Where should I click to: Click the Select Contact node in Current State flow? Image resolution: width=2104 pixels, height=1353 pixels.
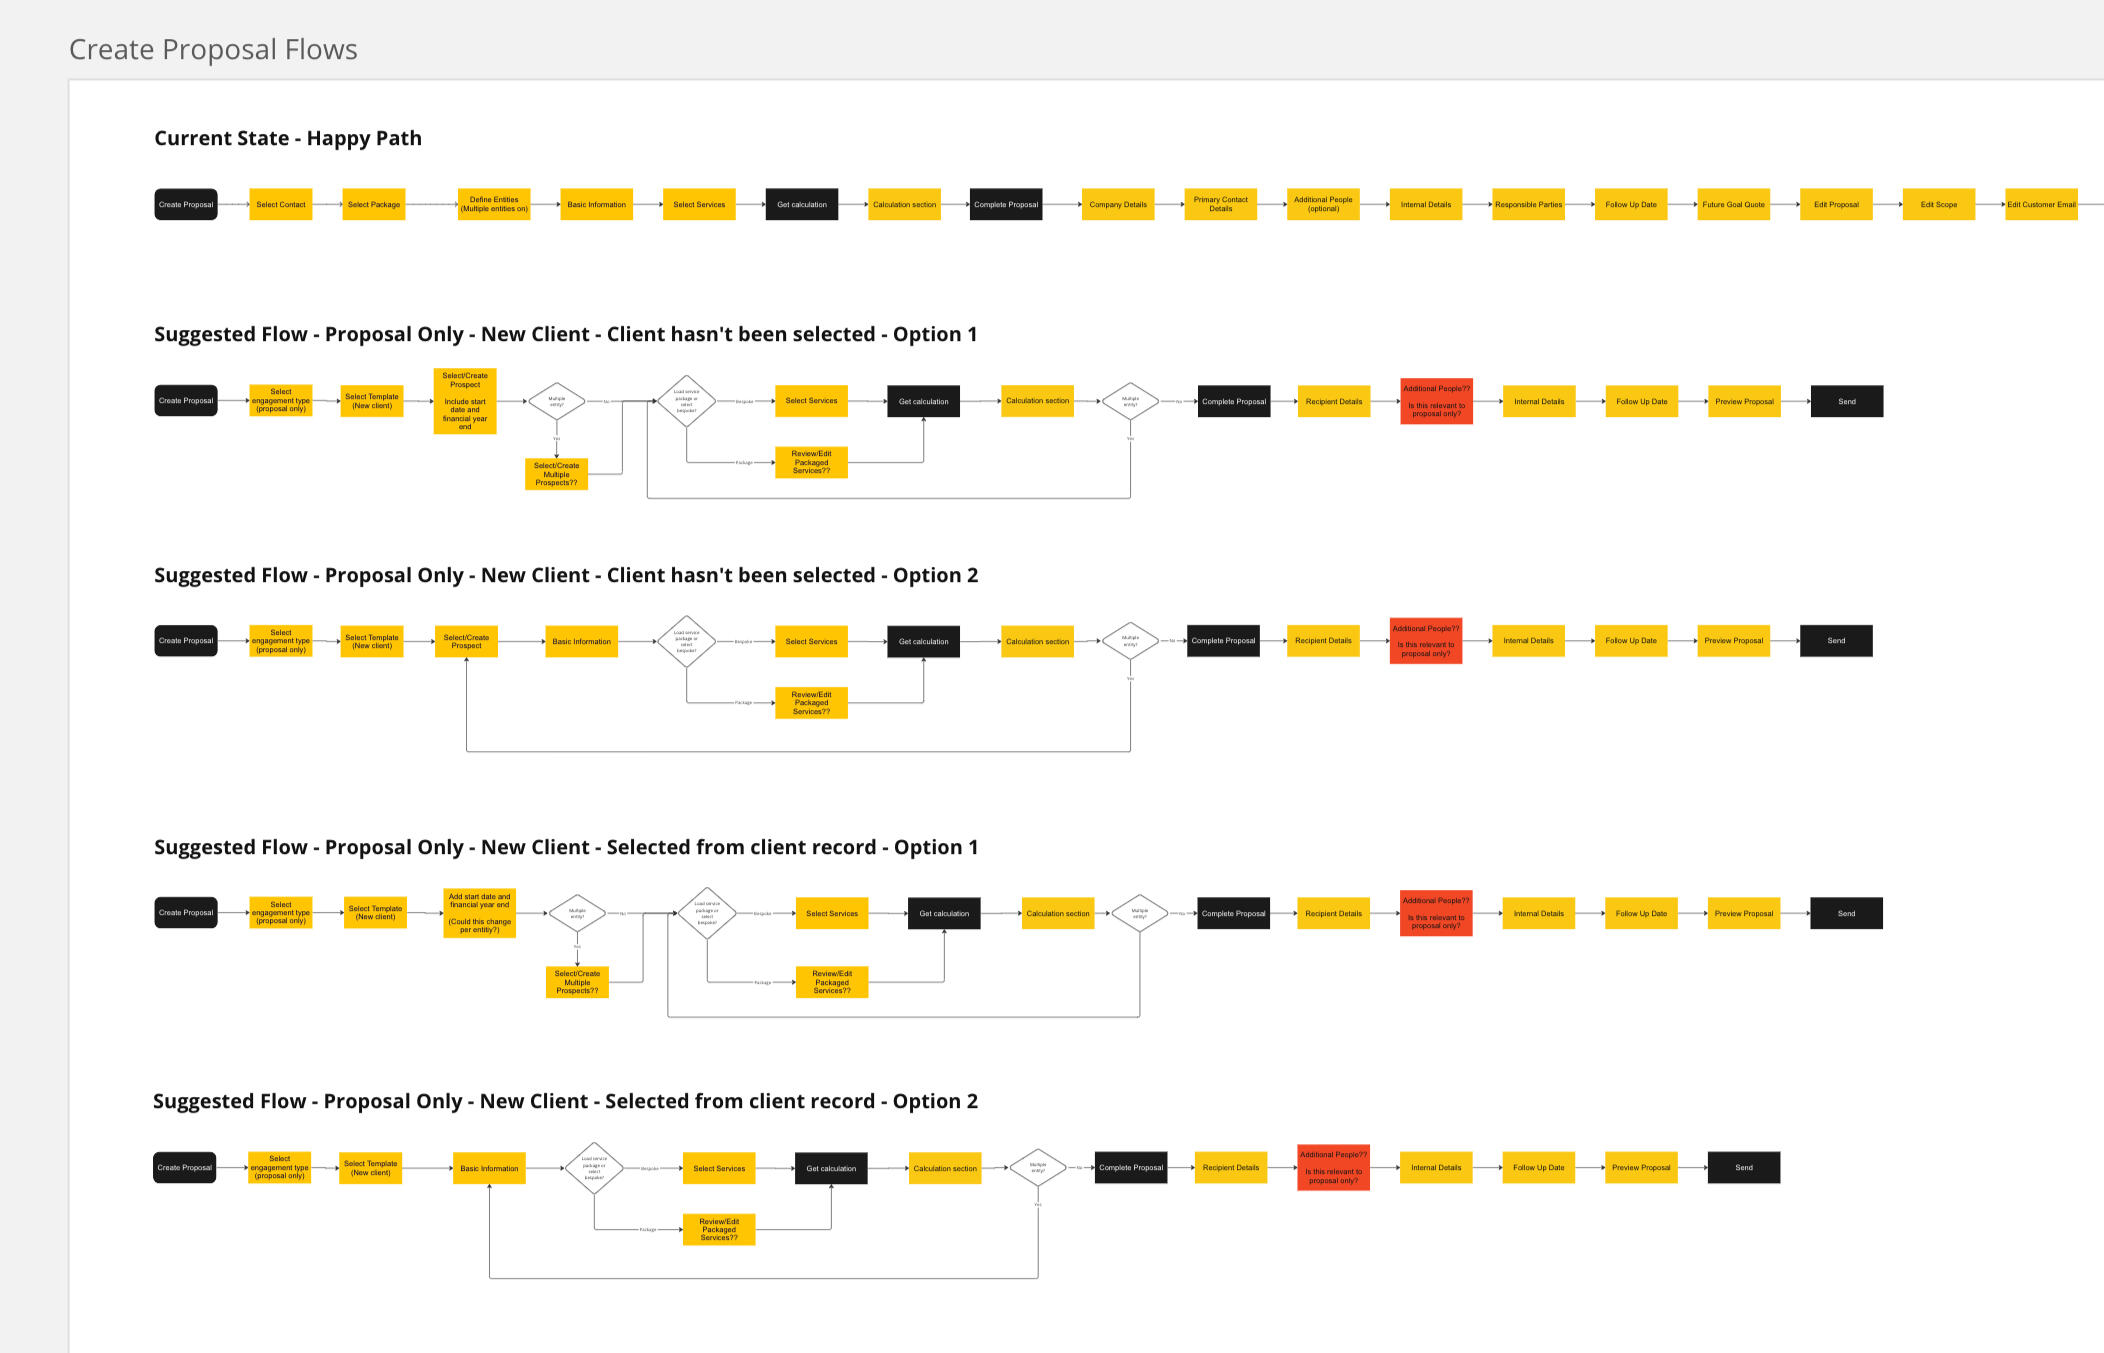pos(280,204)
